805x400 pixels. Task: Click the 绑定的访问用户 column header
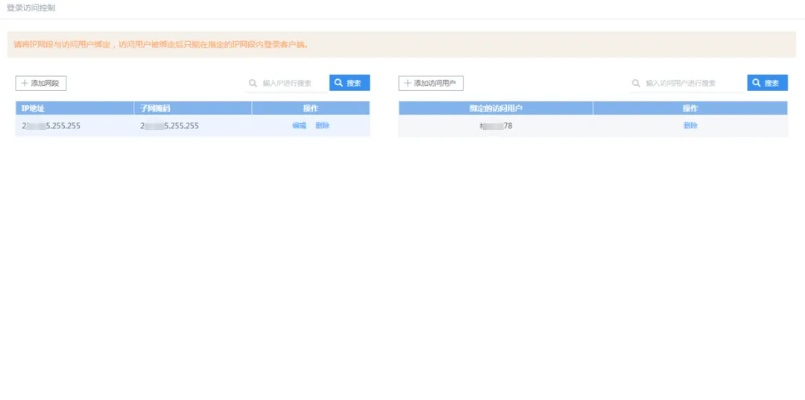coord(495,107)
